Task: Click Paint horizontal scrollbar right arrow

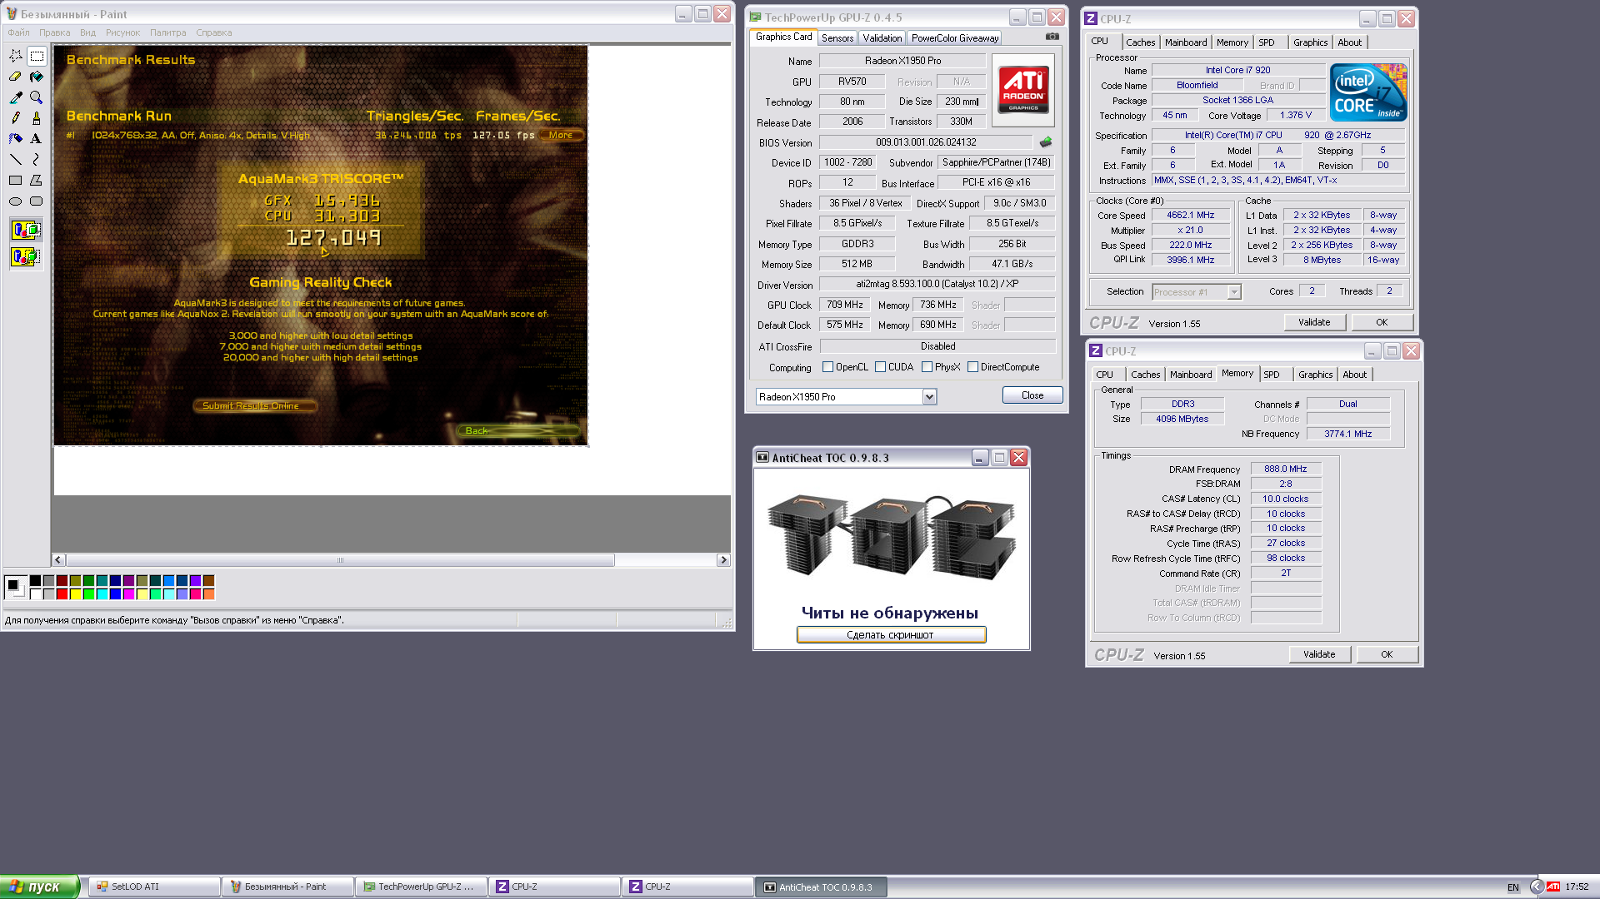Action: 724,560
